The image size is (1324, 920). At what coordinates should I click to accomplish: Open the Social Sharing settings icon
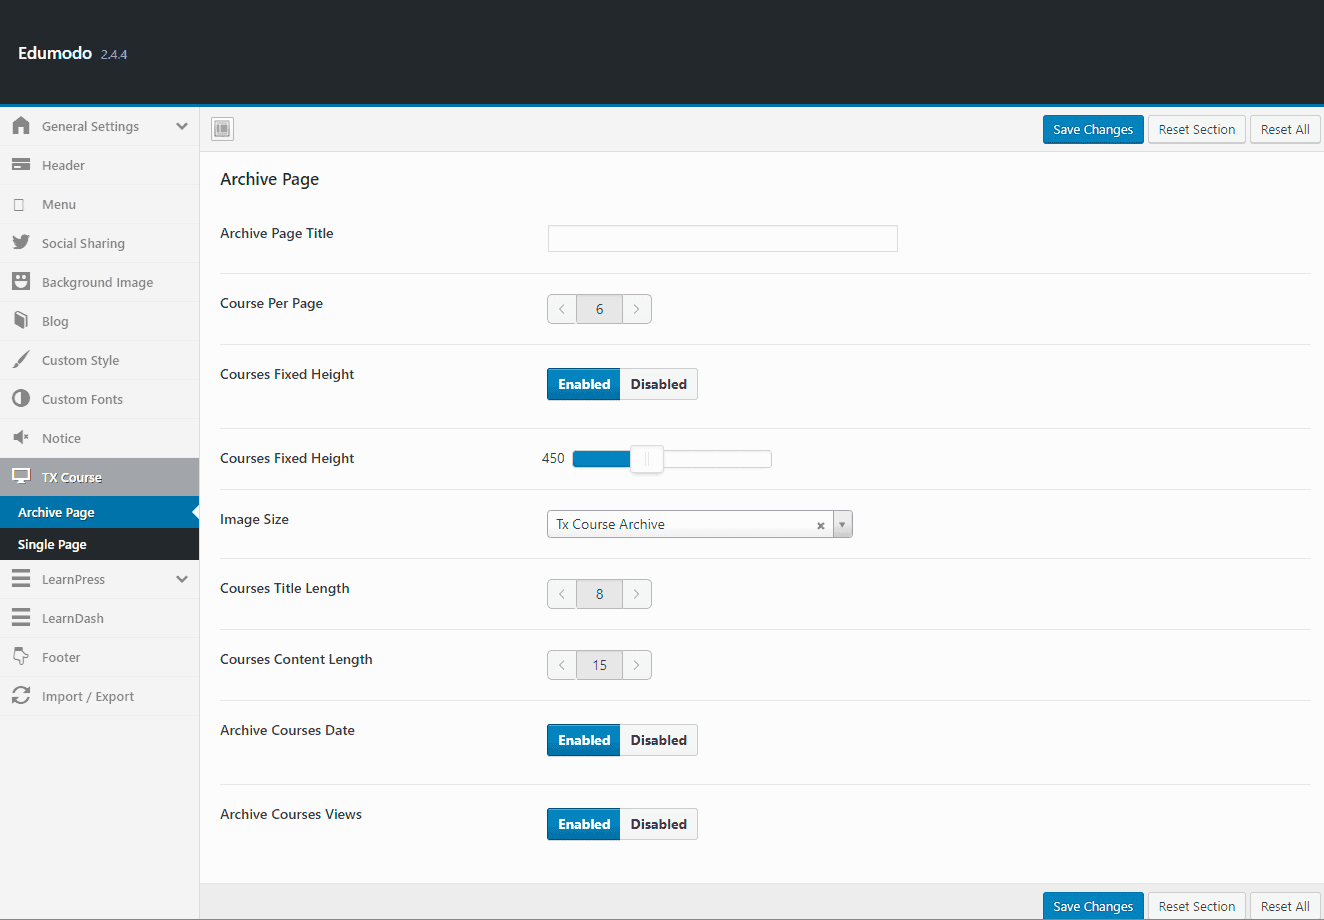point(21,243)
